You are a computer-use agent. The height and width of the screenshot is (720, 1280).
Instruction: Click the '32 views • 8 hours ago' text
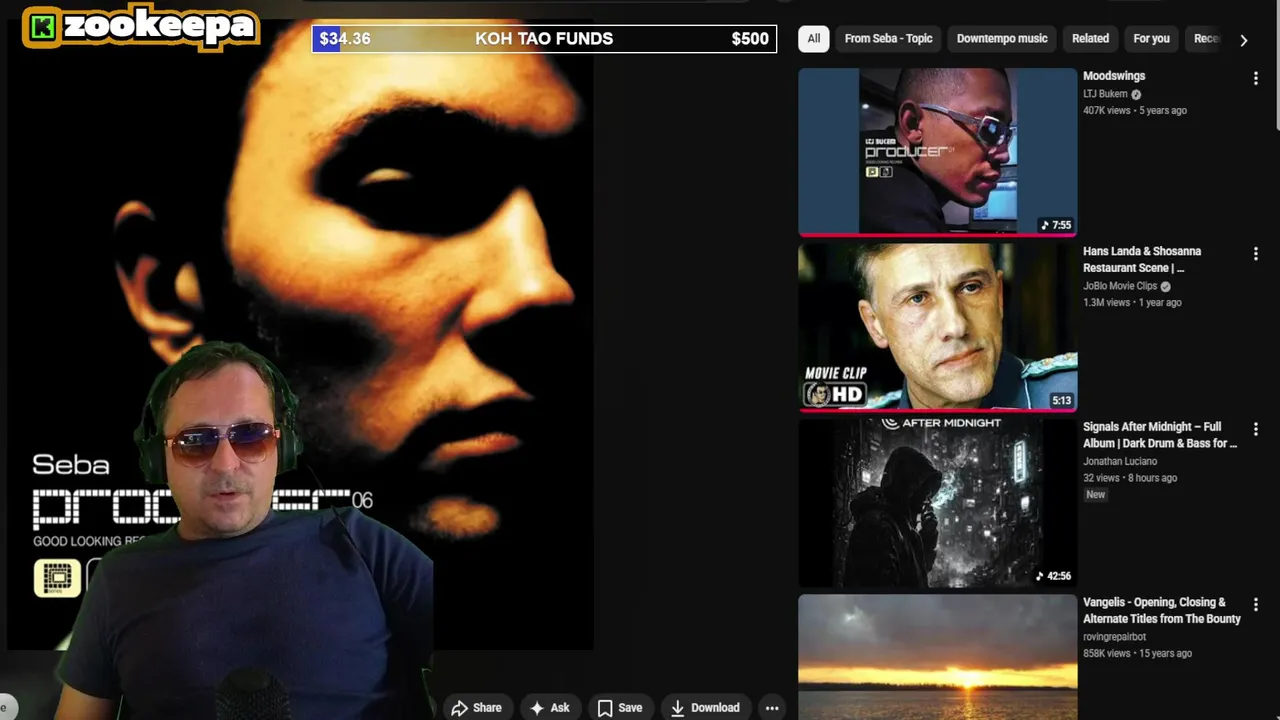click(1130, 478)
